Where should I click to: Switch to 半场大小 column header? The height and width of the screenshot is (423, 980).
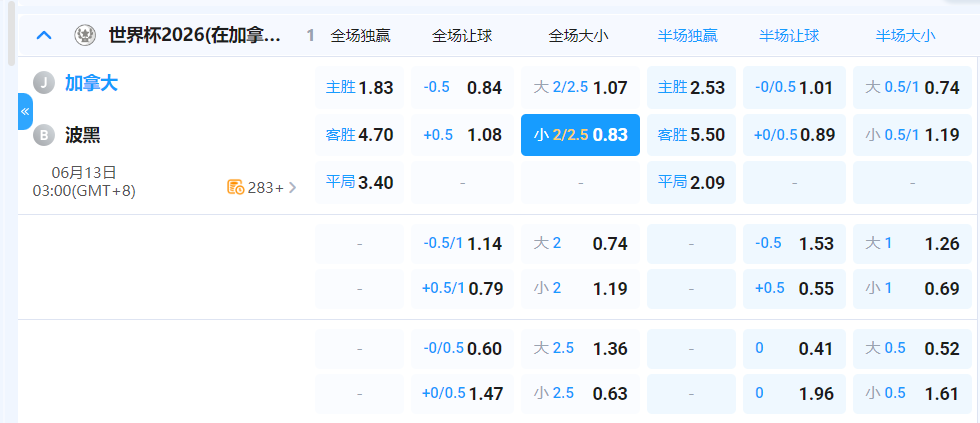[906, 36]
